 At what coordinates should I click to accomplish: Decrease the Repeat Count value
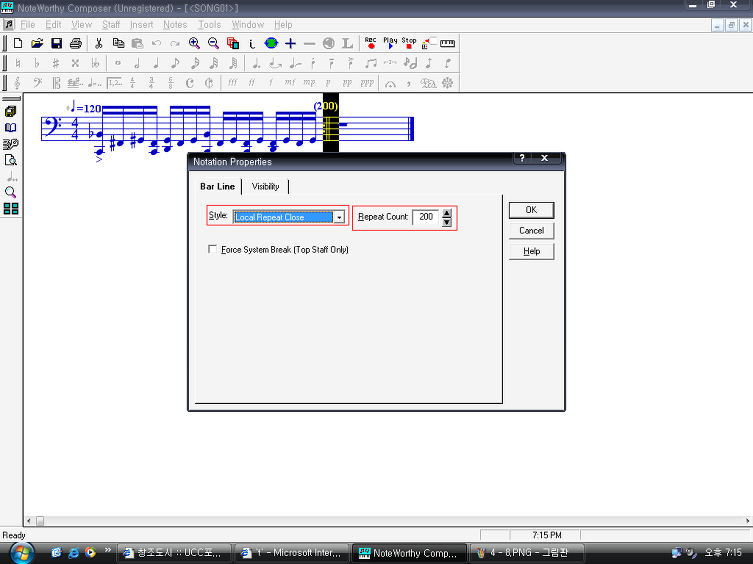click(447, 221)
